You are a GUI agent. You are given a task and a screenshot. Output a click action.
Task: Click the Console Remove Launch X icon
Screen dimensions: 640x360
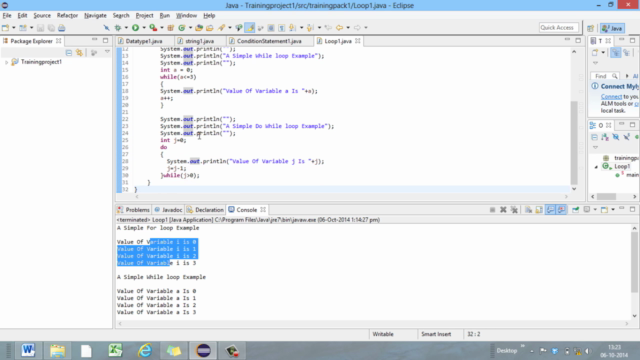point(503,210)
